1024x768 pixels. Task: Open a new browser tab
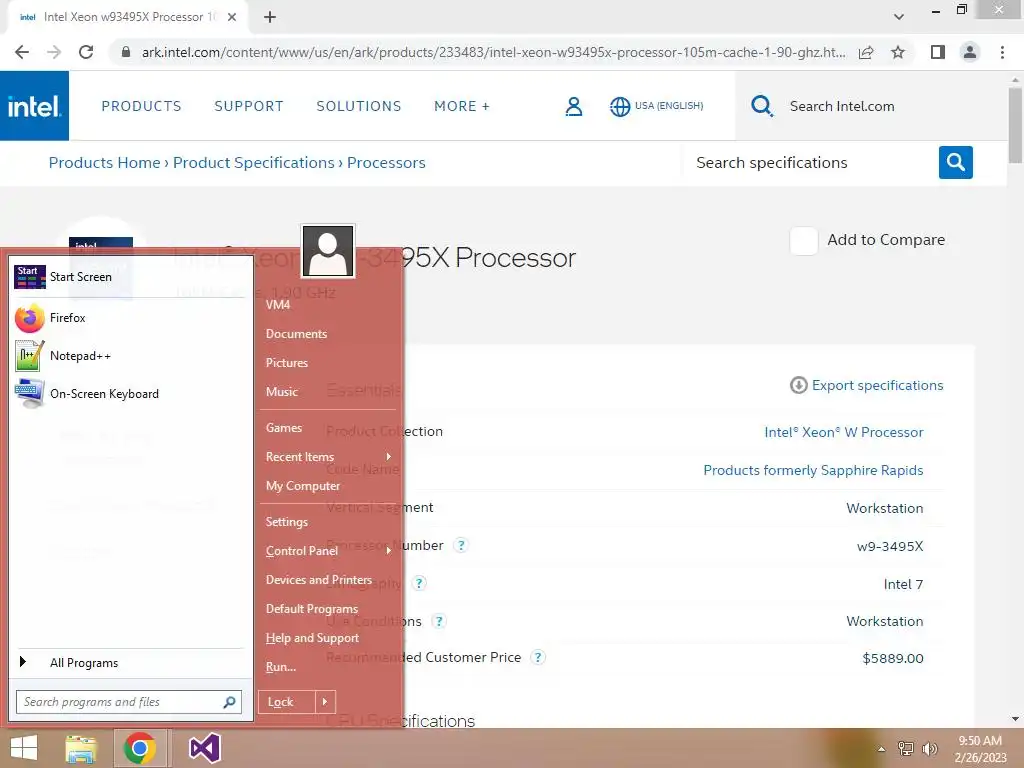pyautogui.click(x=270, y=17)
